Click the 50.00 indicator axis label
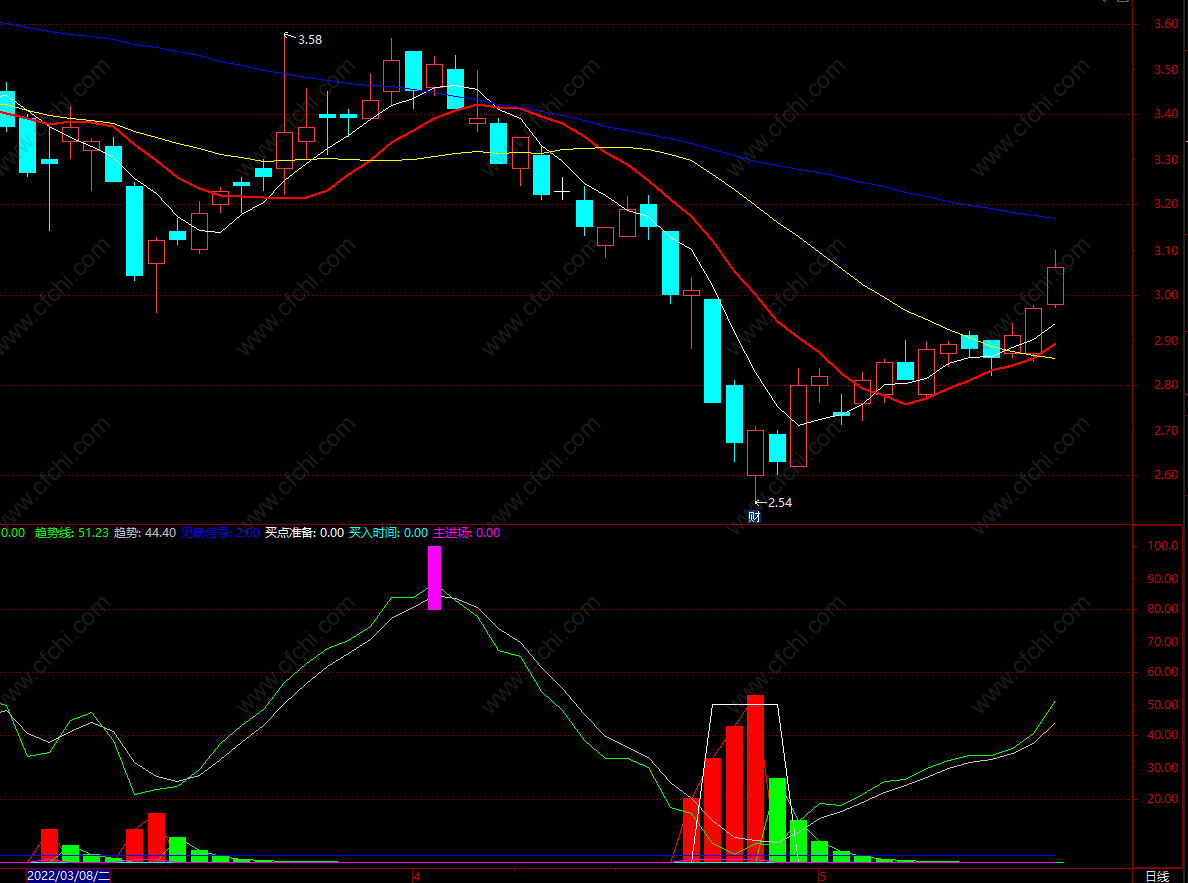This screenshot has width=1188, height=883. (1163, 705)
